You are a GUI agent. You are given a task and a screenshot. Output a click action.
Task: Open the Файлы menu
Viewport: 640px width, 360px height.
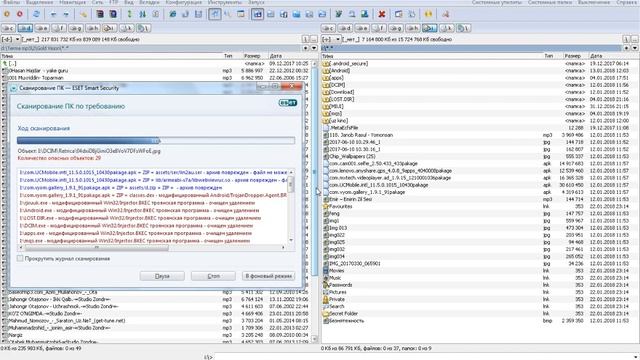(x=11, y=2)
